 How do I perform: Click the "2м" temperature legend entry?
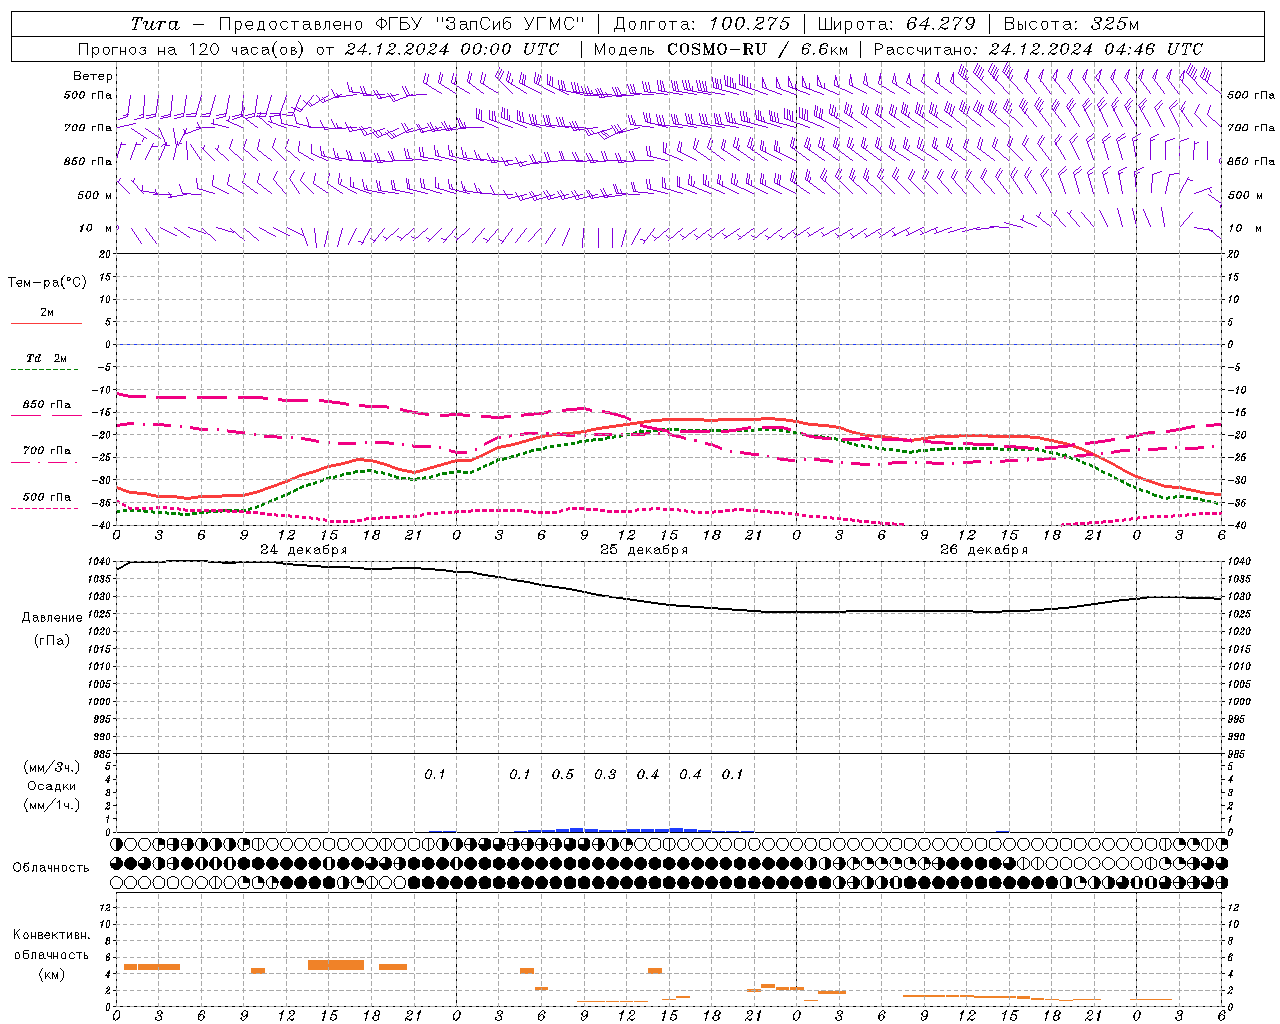coord(47,313)
